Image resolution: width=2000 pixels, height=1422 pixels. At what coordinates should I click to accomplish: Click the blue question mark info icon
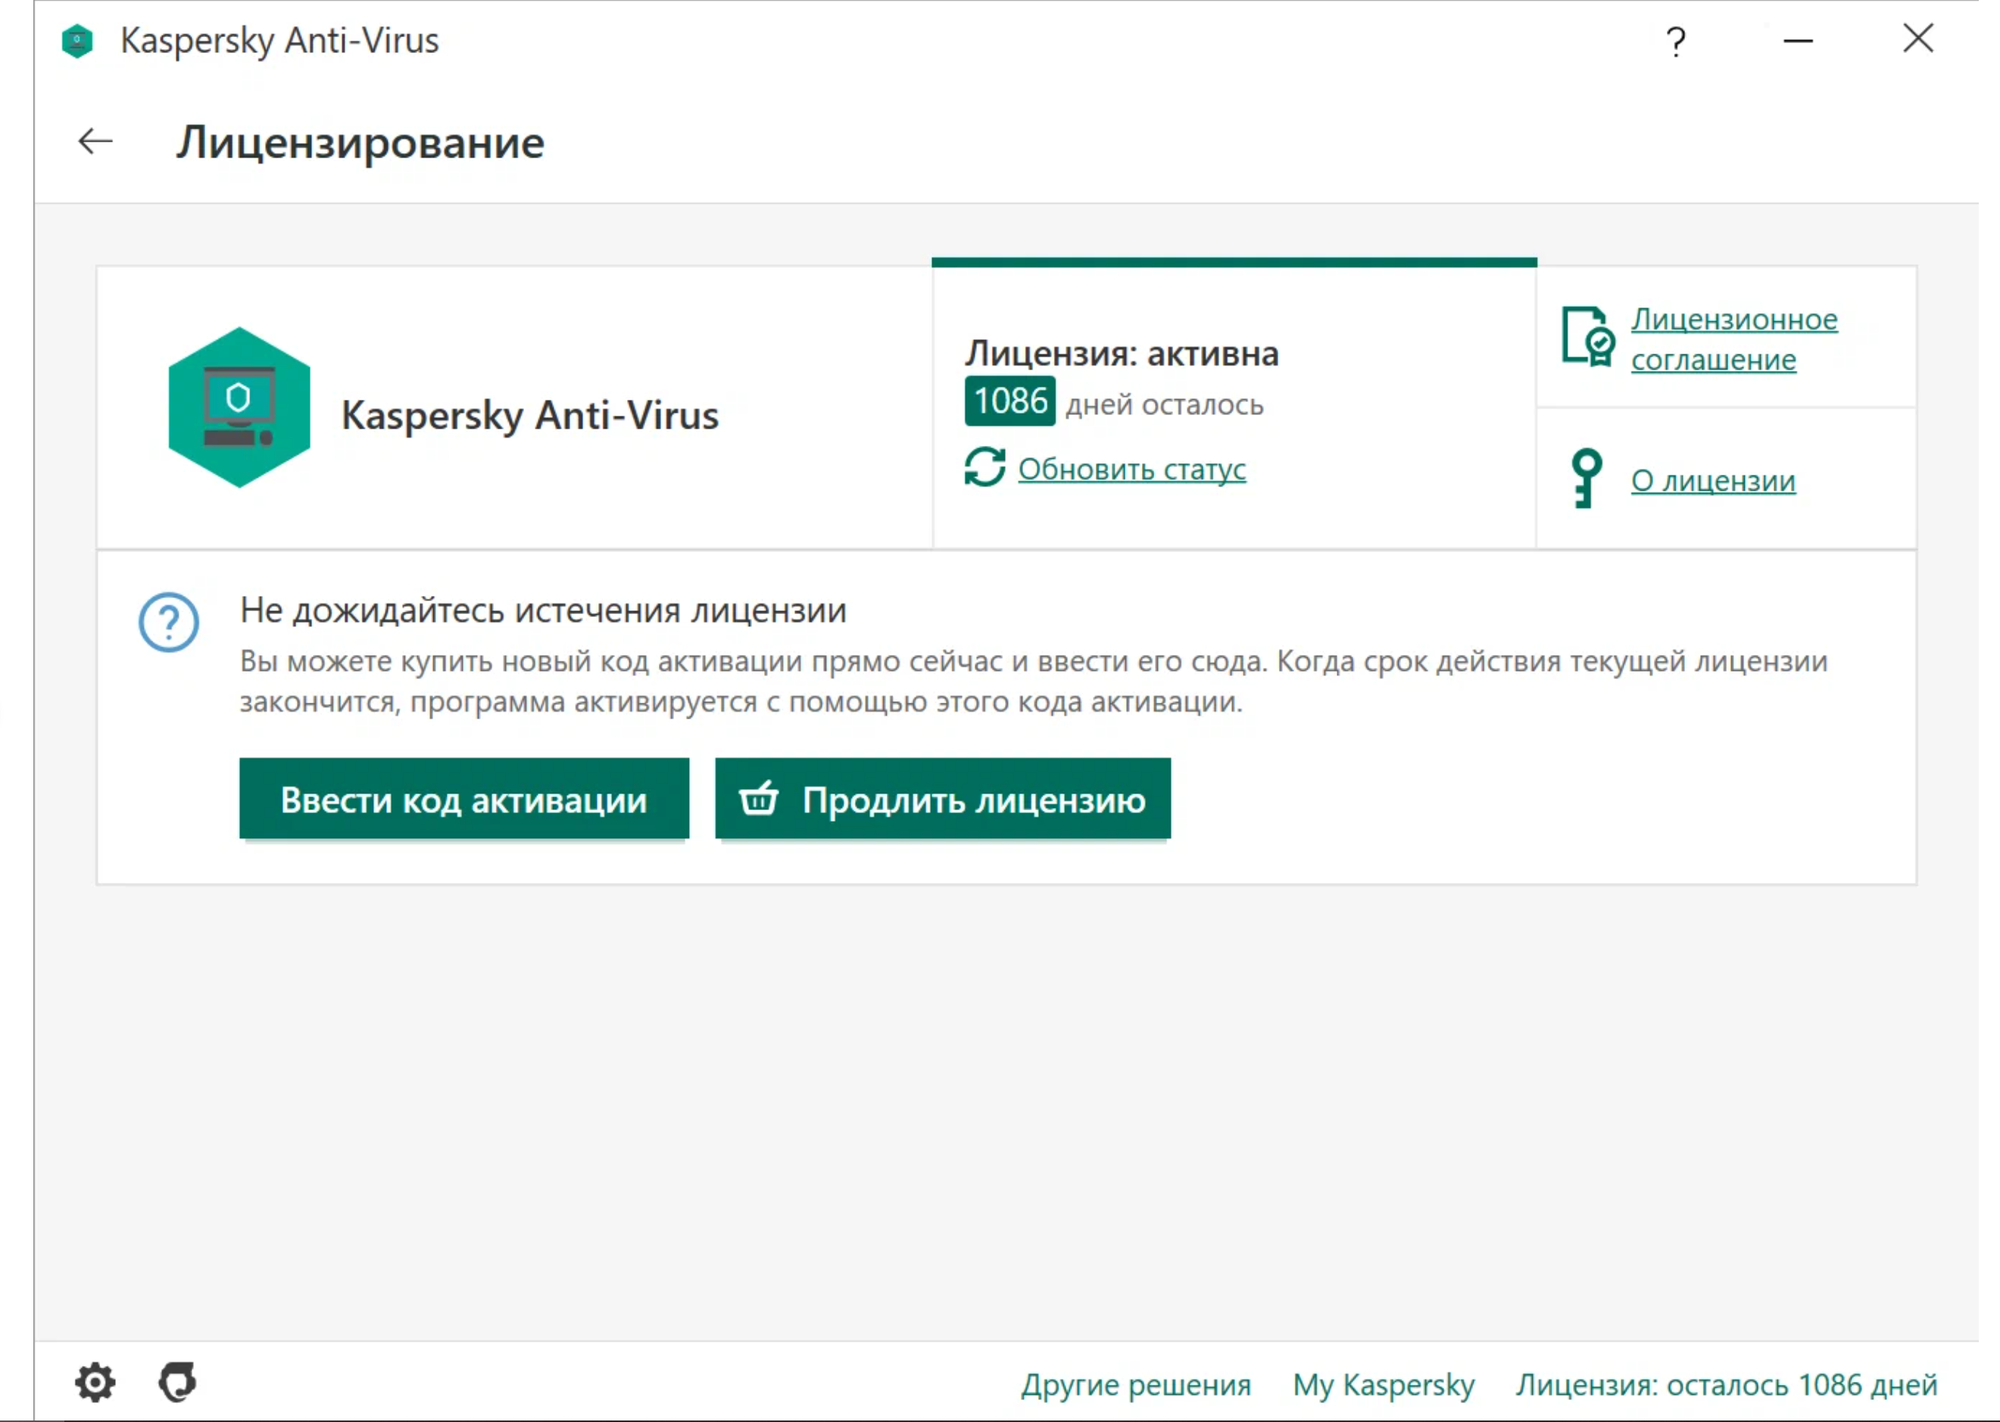coord(168,622)
